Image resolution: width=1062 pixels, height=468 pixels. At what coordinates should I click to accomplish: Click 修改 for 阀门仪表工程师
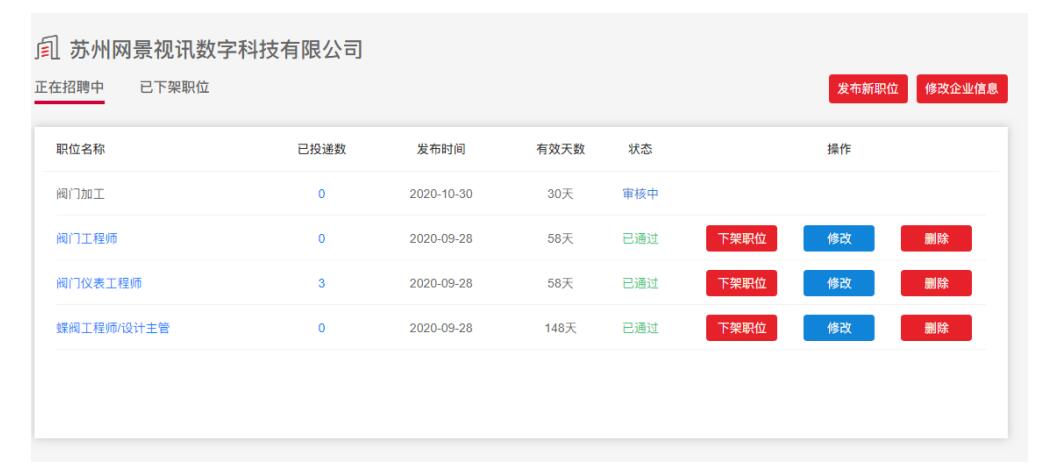pos(838,283)
